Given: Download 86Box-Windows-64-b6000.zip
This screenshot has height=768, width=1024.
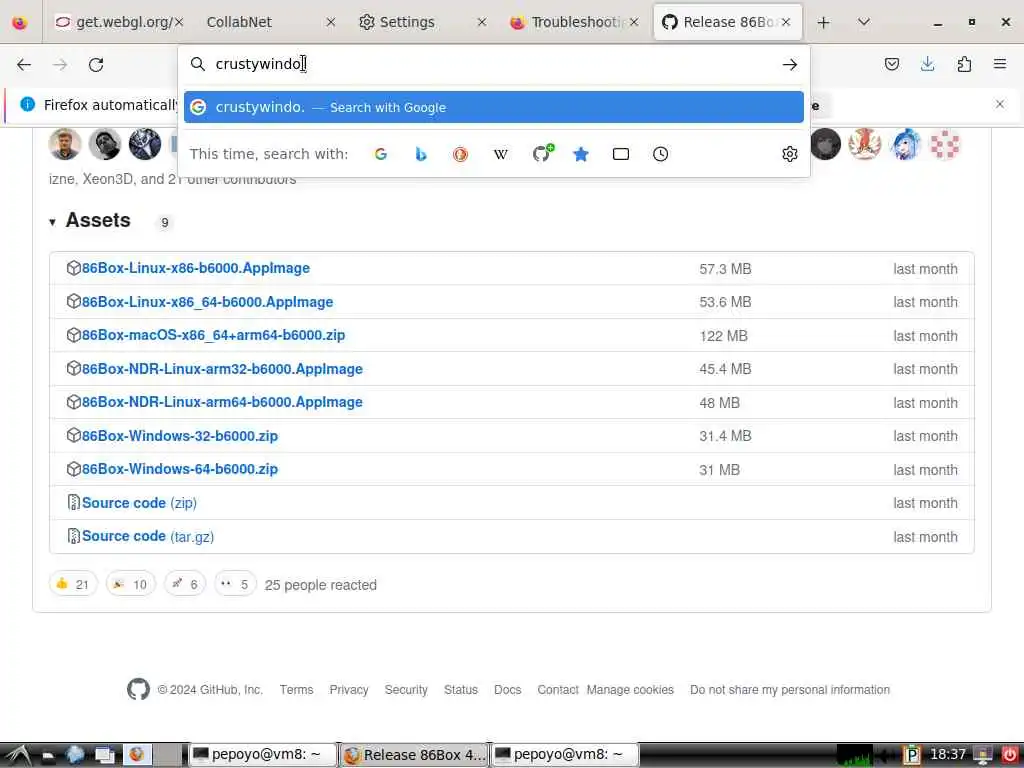Looking at the screenshot, I should [x=180, y=470].
